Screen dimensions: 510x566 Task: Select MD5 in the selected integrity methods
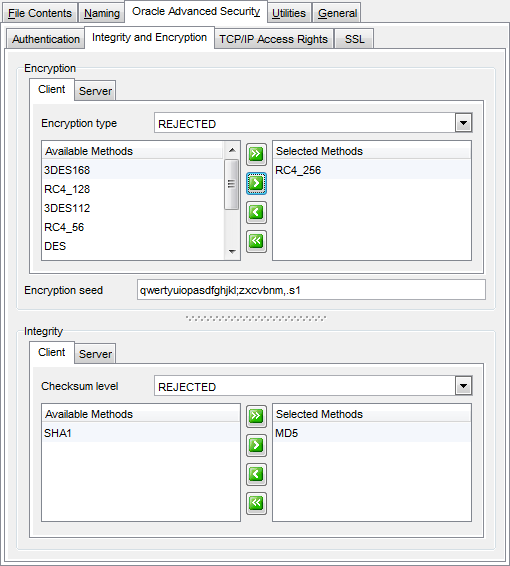point(372,433)
